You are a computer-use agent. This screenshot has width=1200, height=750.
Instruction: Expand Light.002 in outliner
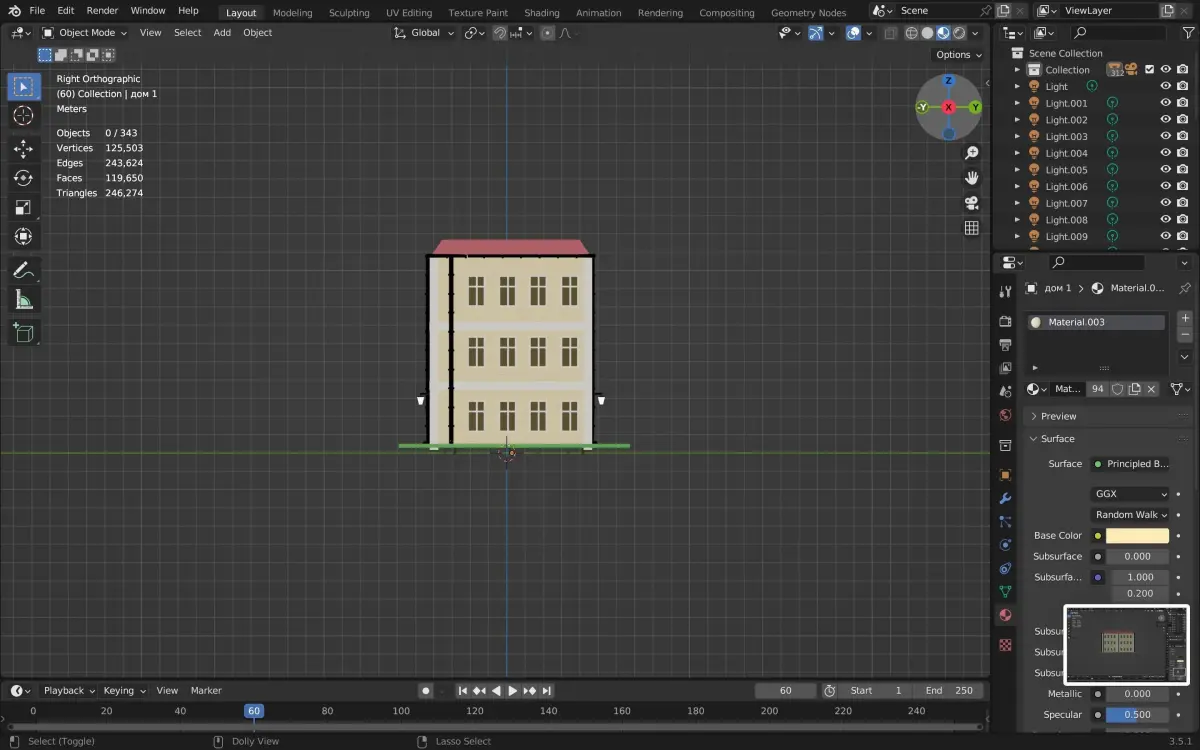pos(1018,120)
